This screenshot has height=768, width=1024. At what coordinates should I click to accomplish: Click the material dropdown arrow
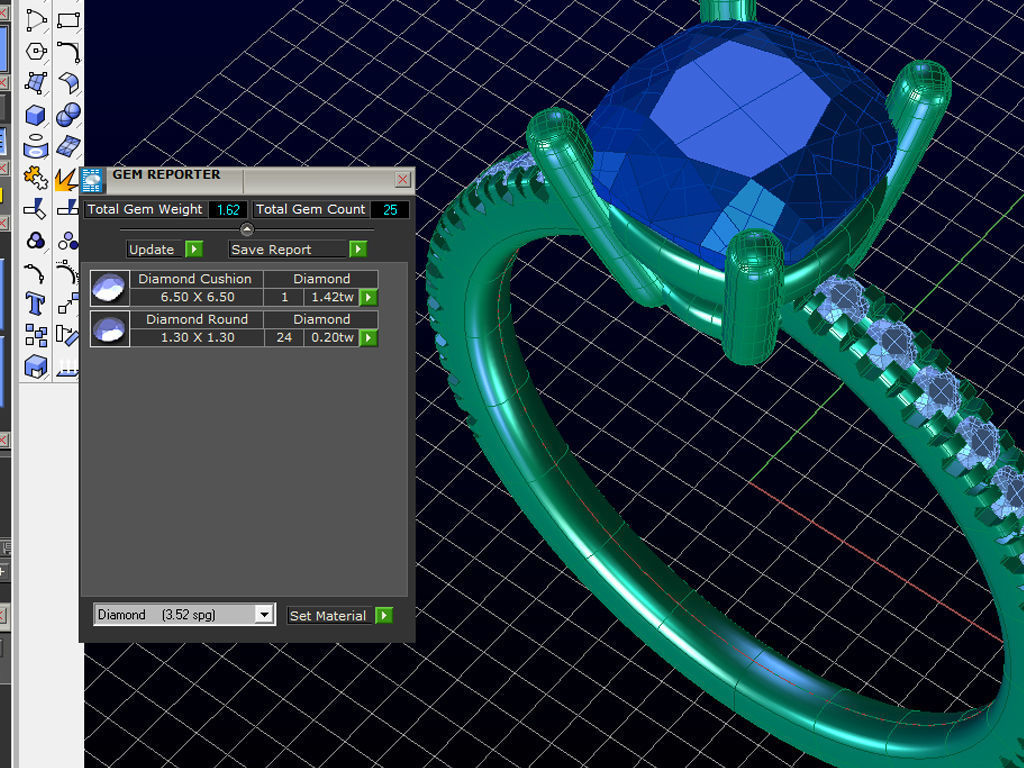tap(264, 615)
